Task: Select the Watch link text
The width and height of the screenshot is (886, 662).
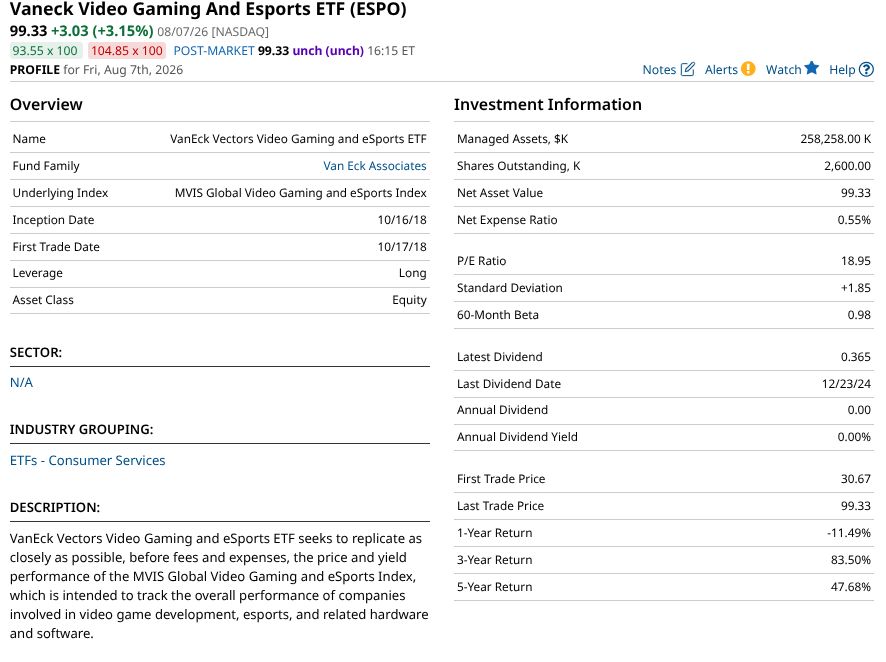Action: coord(783,69)
